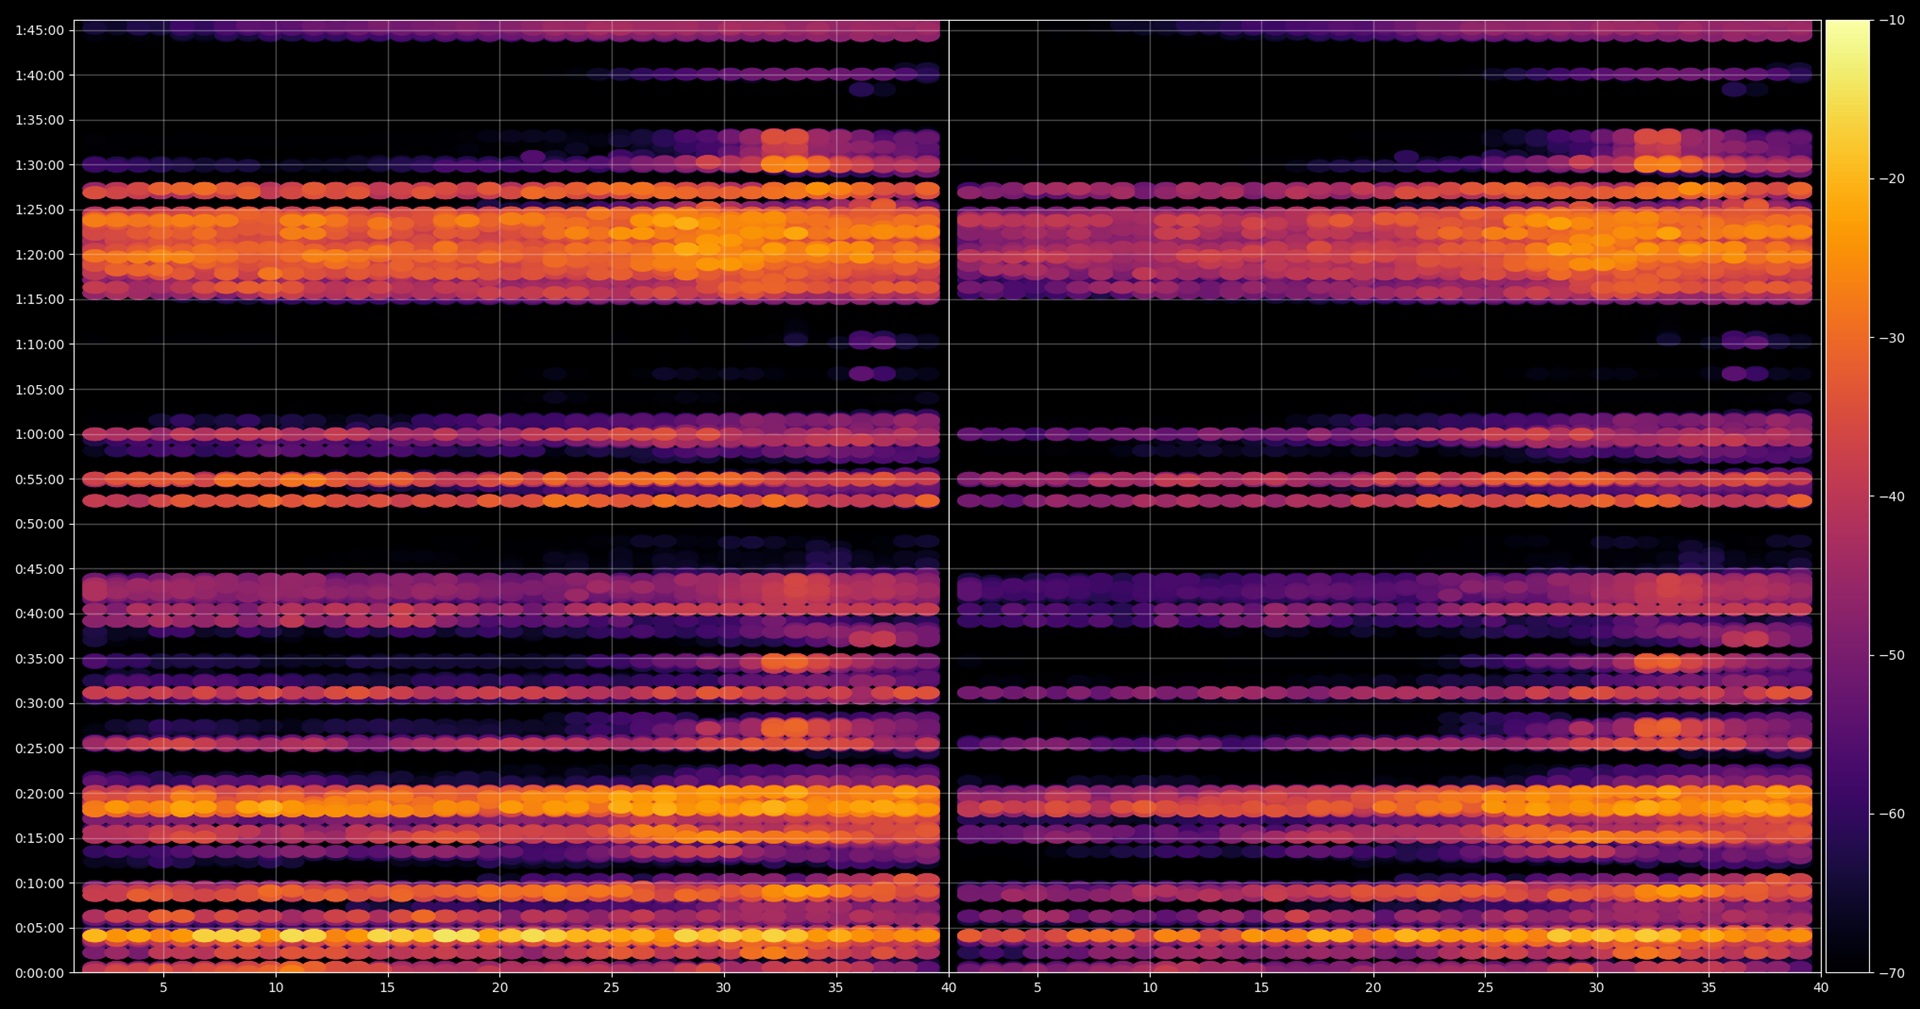
Task: Click the right plot's x-axis label 40
Action: [1821, 988]
